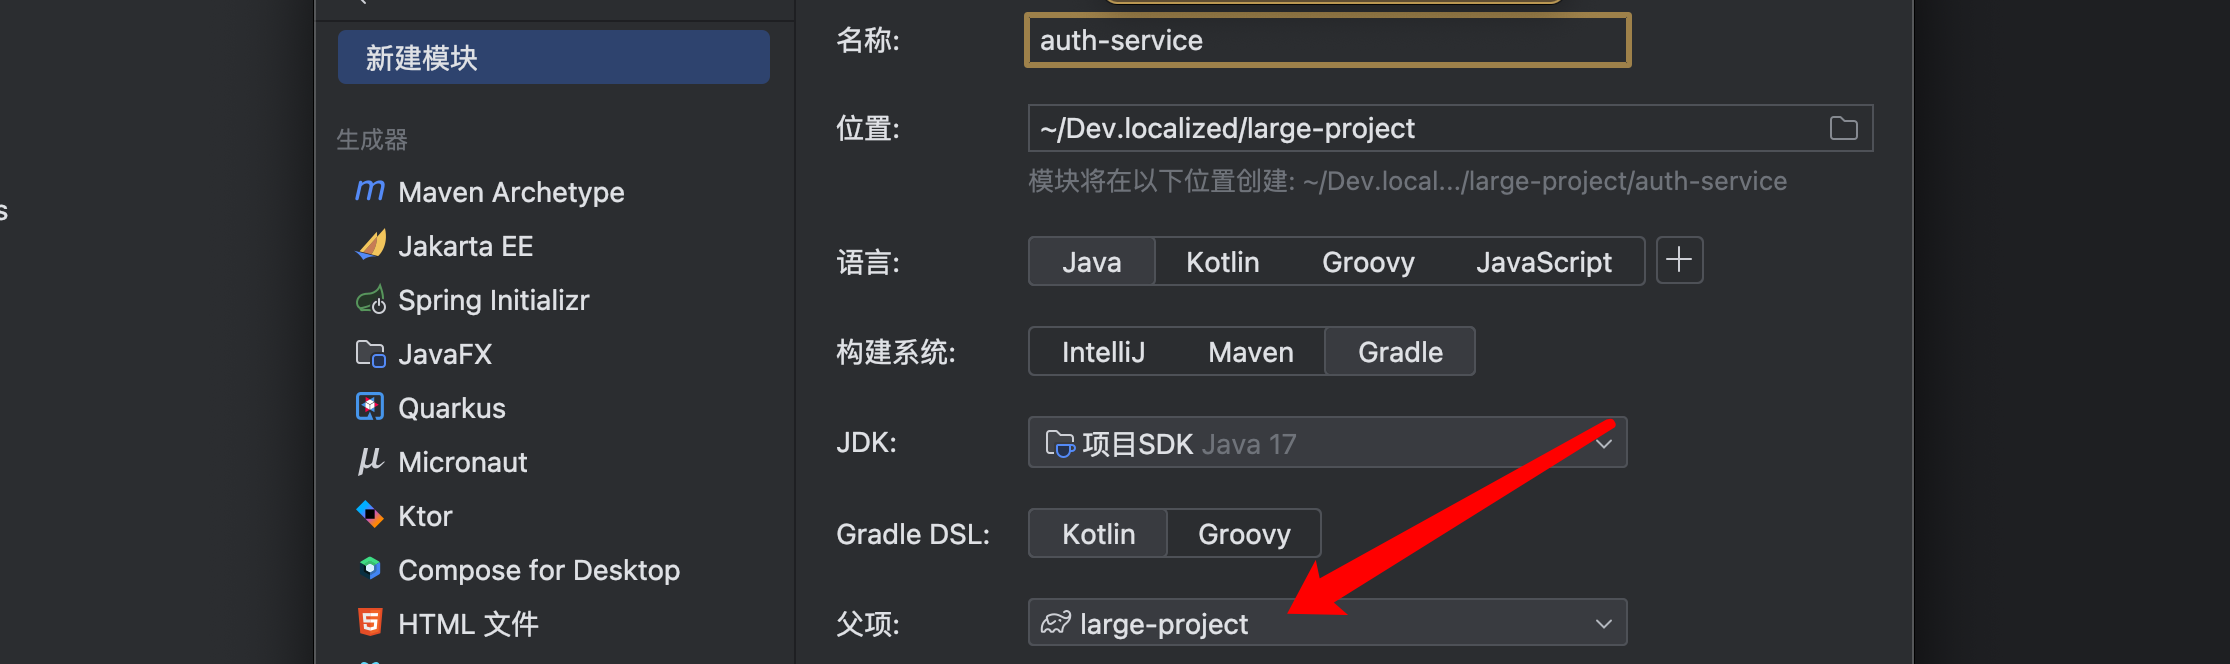The image size is (2230, 664).
Task: Select Groovy as the language
Action: coord(1368,262)
